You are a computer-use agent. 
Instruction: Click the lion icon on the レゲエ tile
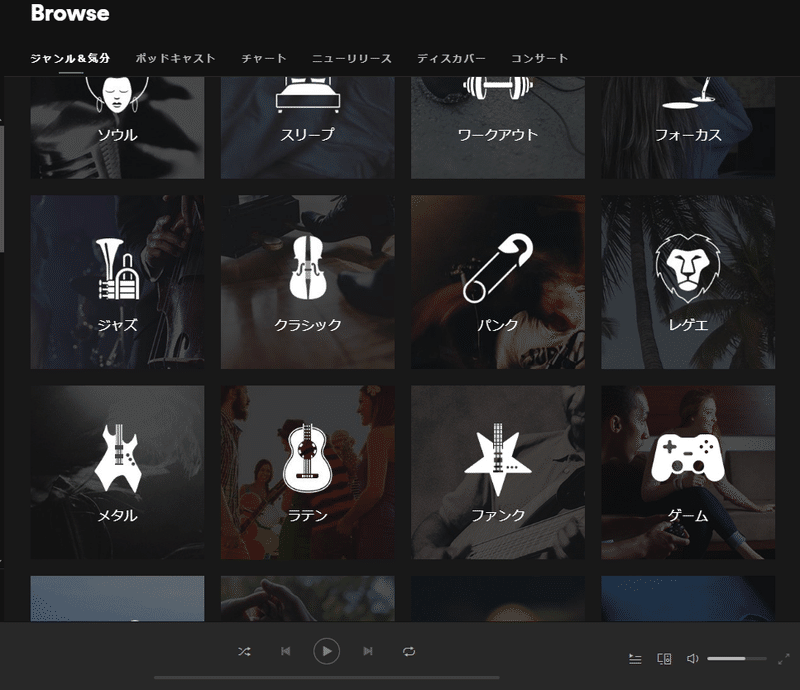click(688, 269)
